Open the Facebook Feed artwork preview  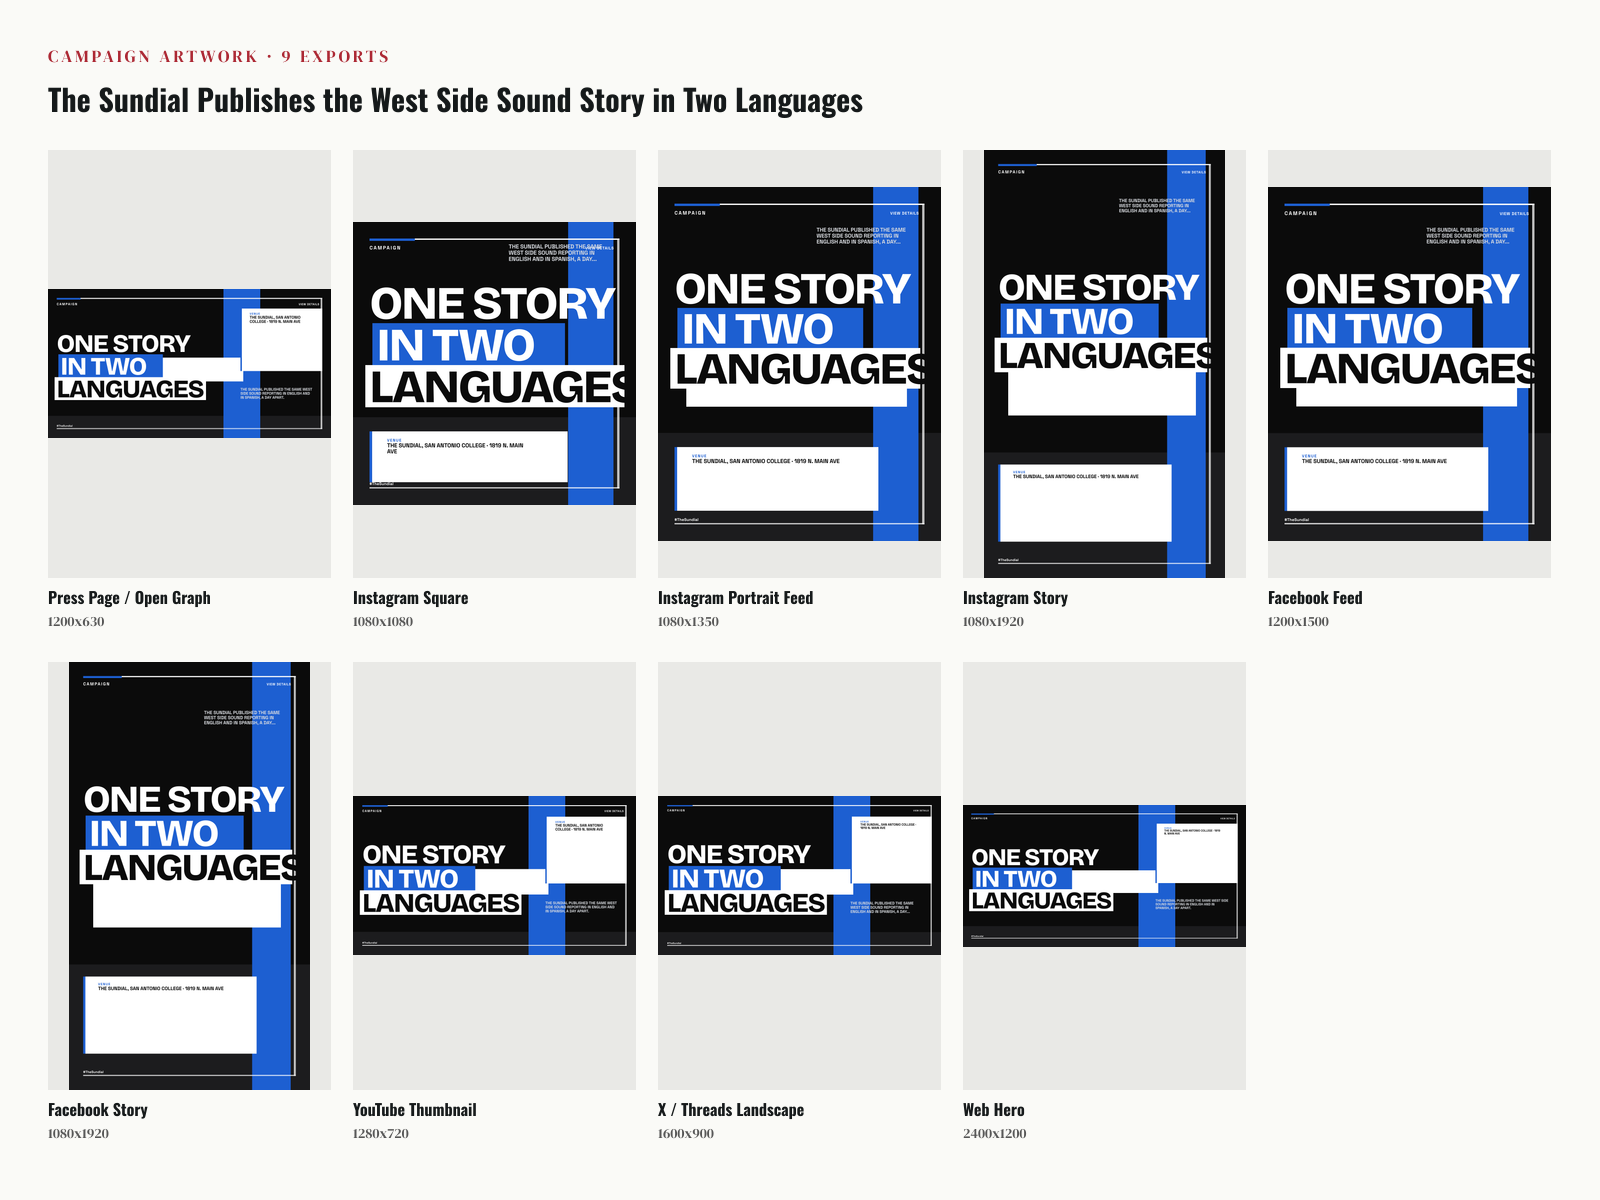click(1409, 364)
